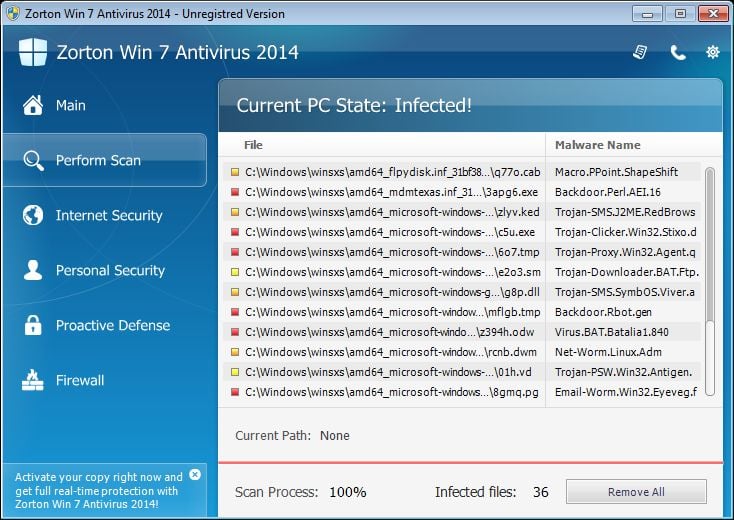The height and width of the screenshot is (520, 734).
Task: Click Macro.PPoint.ShapeShift malware name
Action: click(x=616, y=172)
